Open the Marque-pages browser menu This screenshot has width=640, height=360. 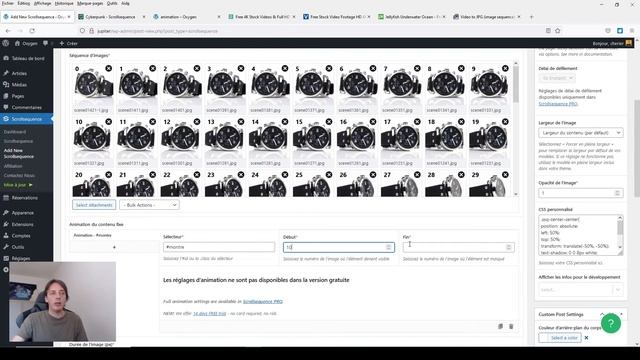click(90, 3)
